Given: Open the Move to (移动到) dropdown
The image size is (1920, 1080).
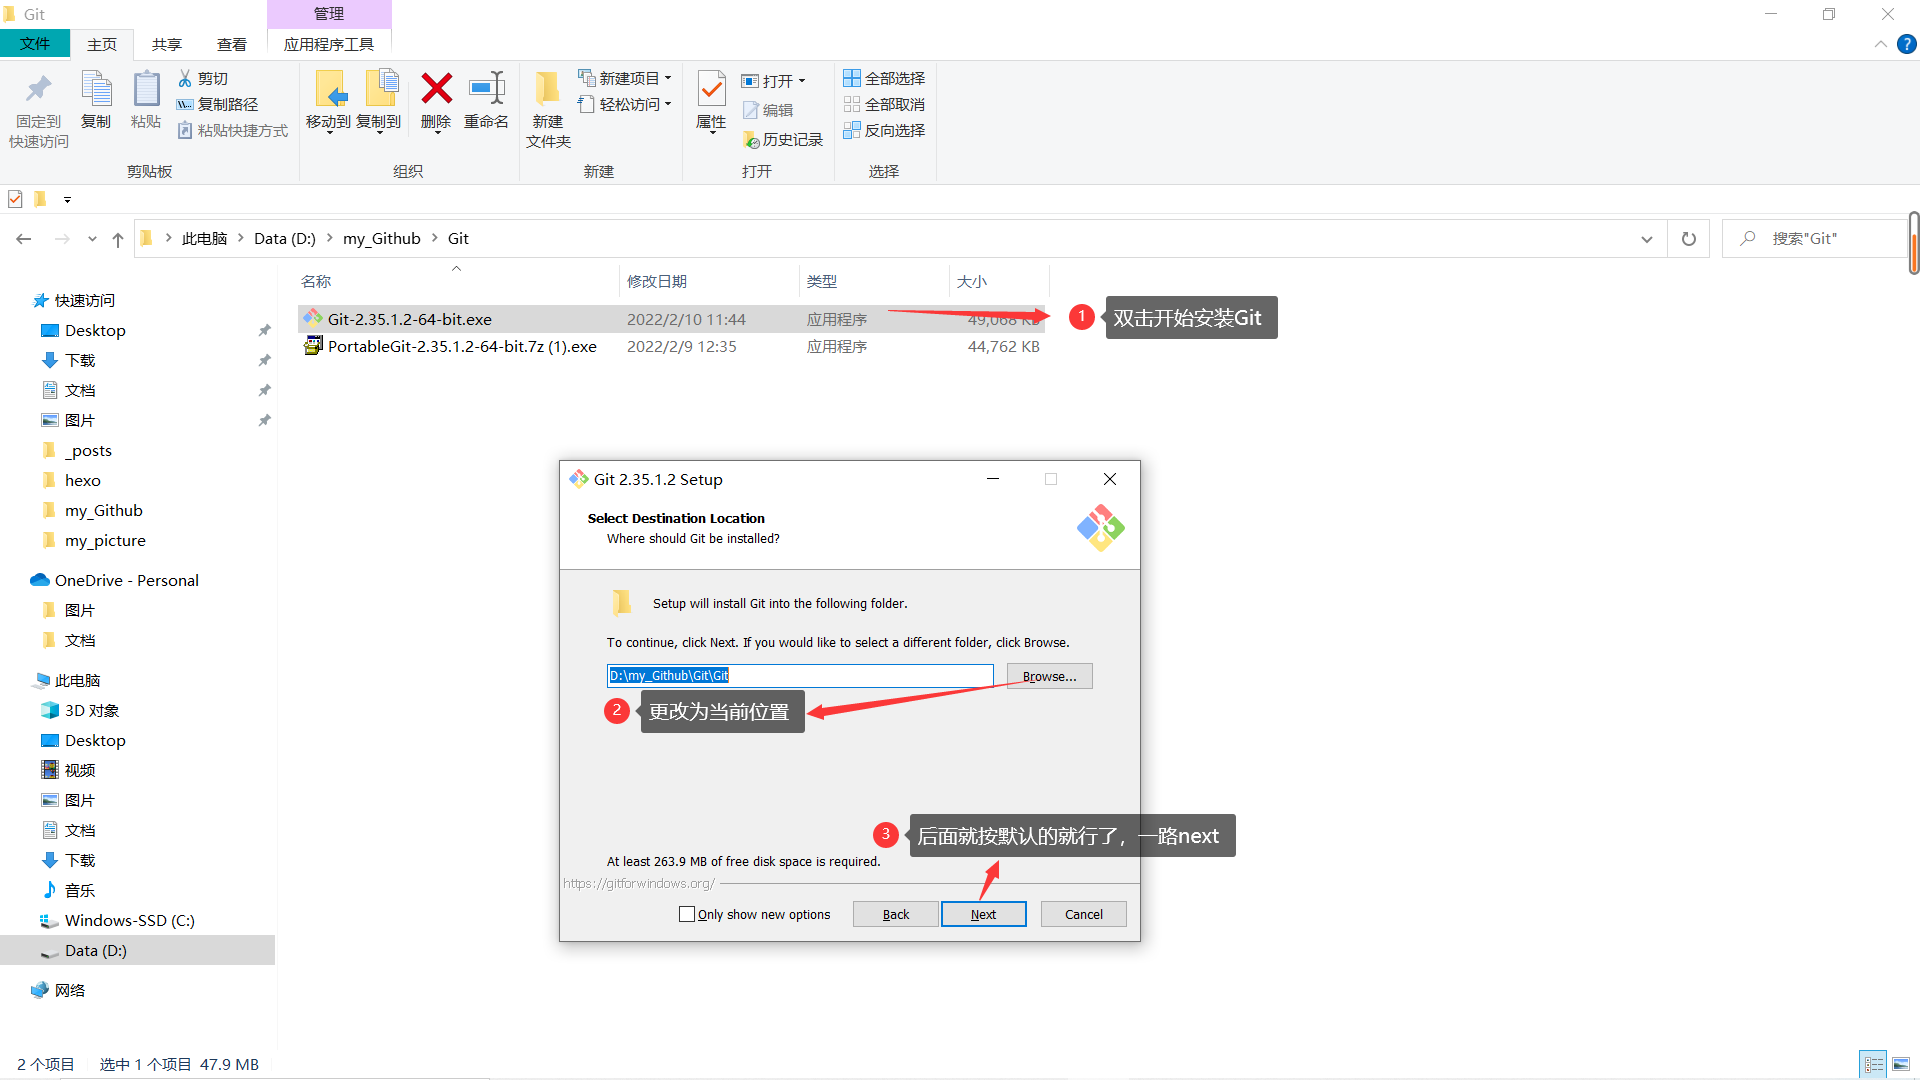Looking at the screenshot, I should (329, 132).
